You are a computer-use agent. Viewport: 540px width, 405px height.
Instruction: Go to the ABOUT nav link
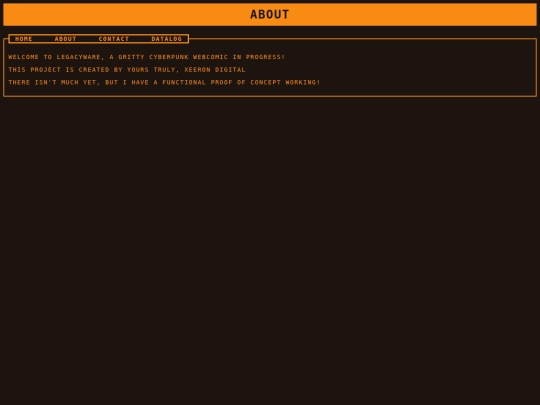[65, 39]
